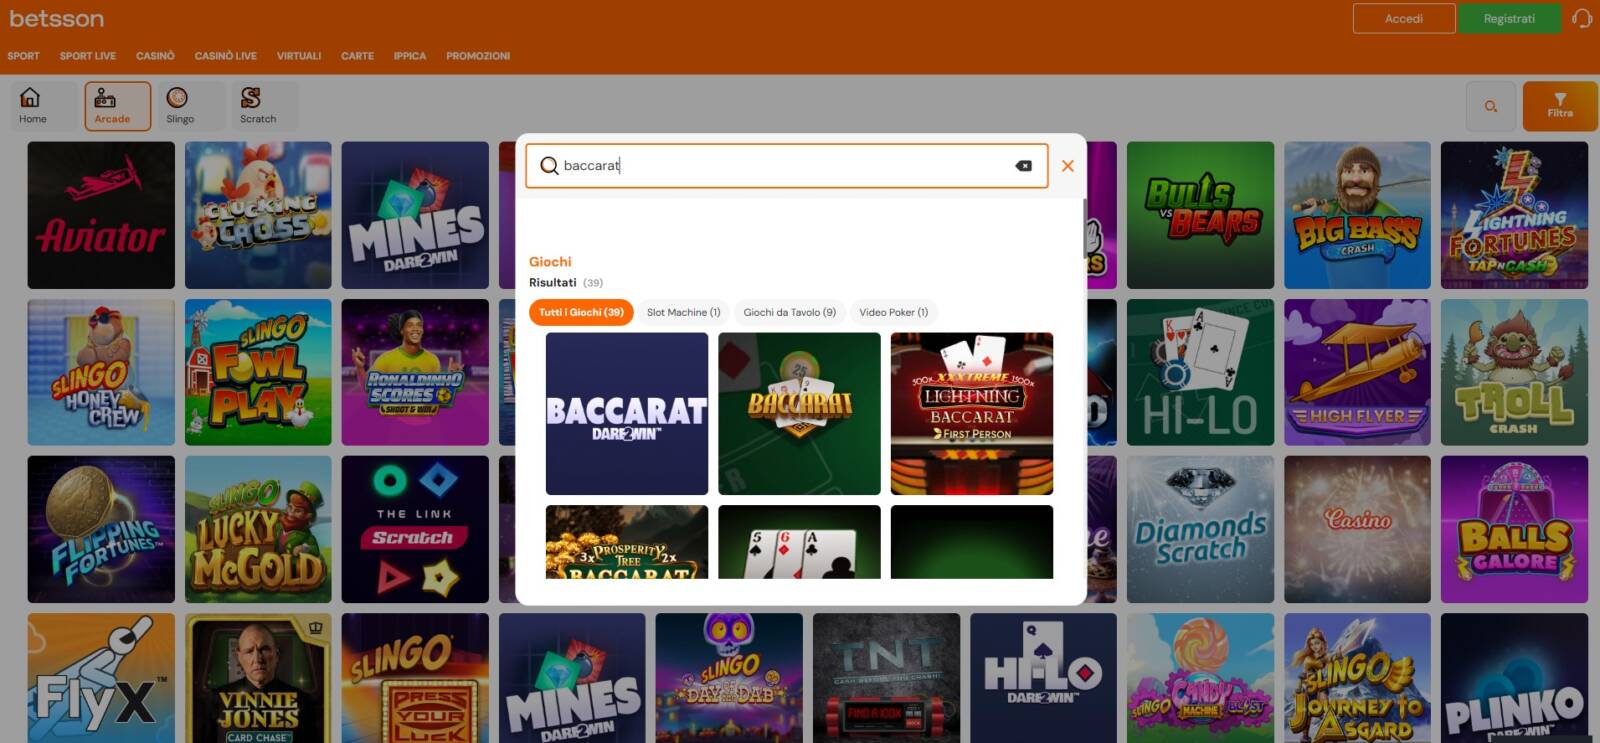1600x743 pixels.
Task: Open the Filtra filter button
Action: click(1559, 106)
